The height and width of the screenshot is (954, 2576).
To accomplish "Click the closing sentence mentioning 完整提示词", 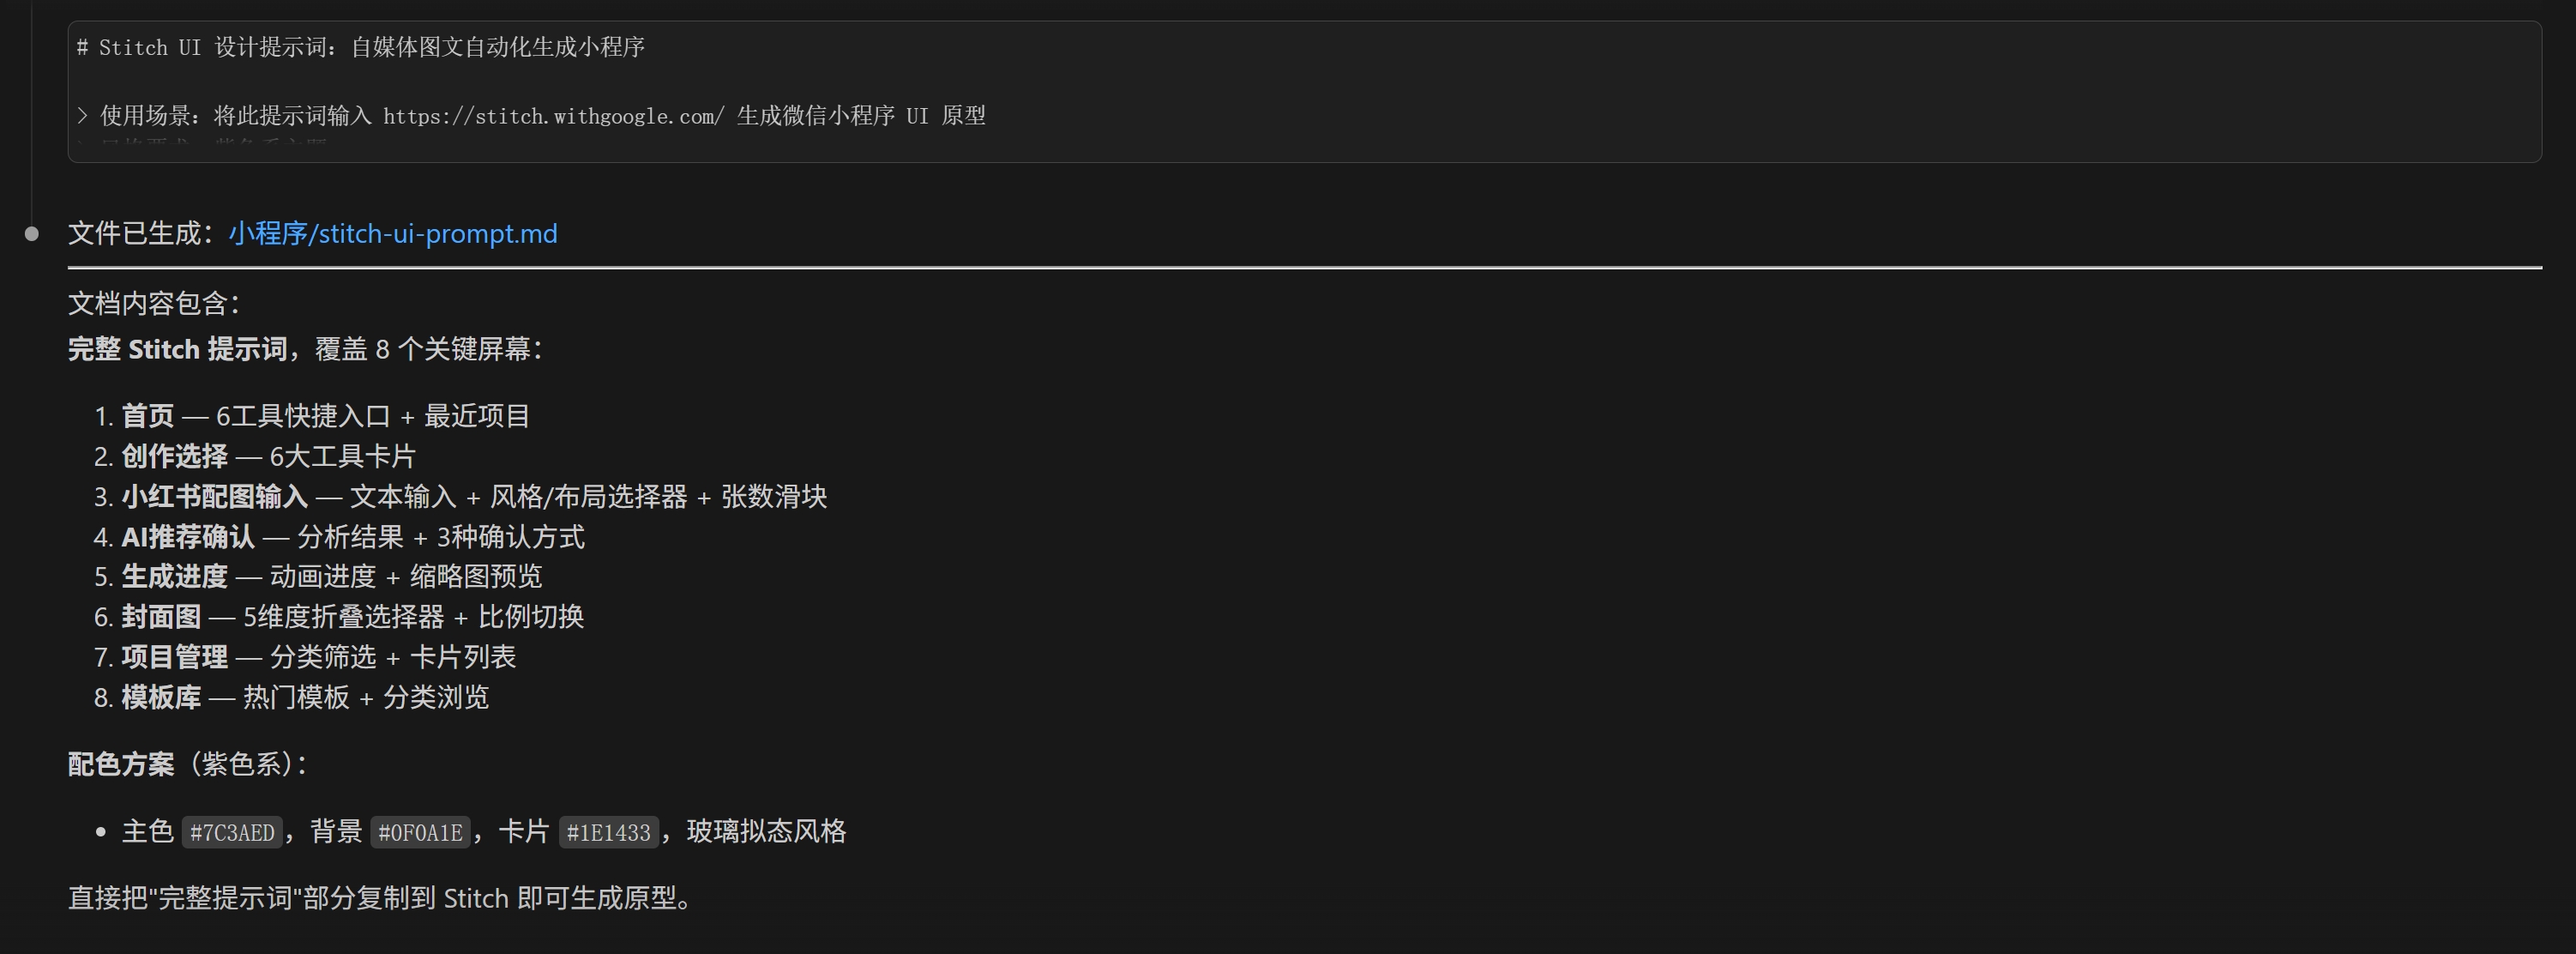I will pos(380,898).
